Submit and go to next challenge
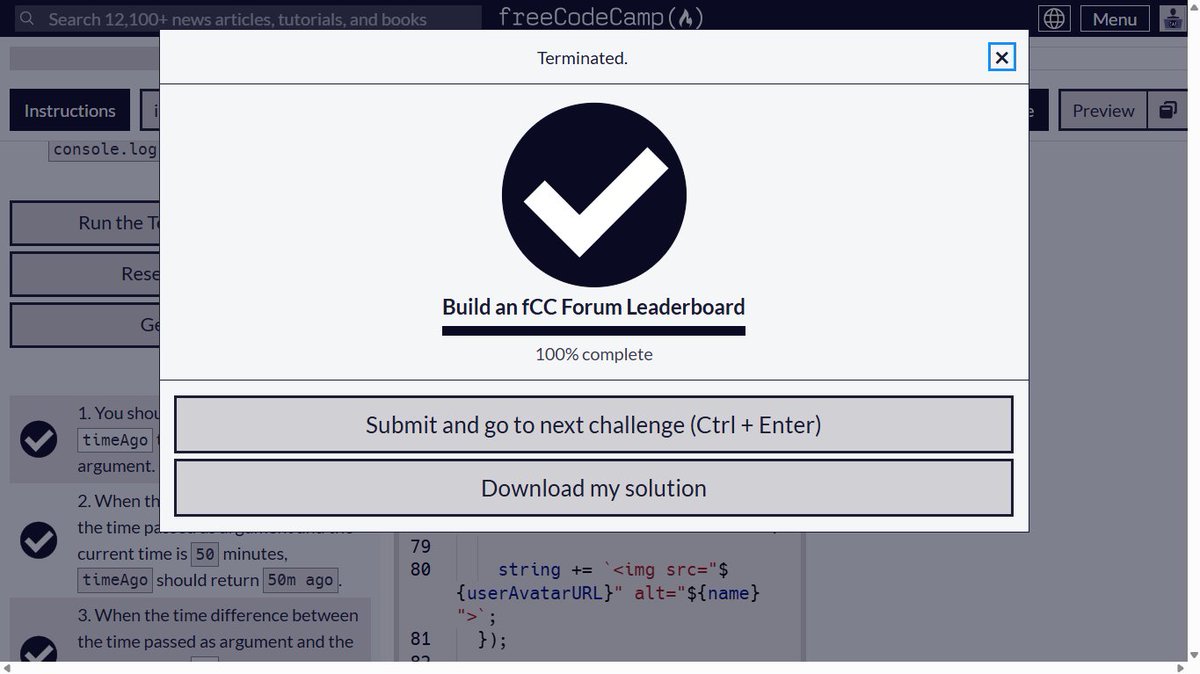The width and height of the screenshot is (1200, 674). click(594, 425)
